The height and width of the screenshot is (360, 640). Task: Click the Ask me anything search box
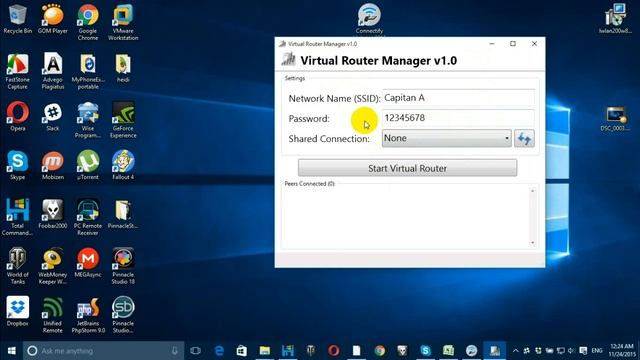coord(103,351)
